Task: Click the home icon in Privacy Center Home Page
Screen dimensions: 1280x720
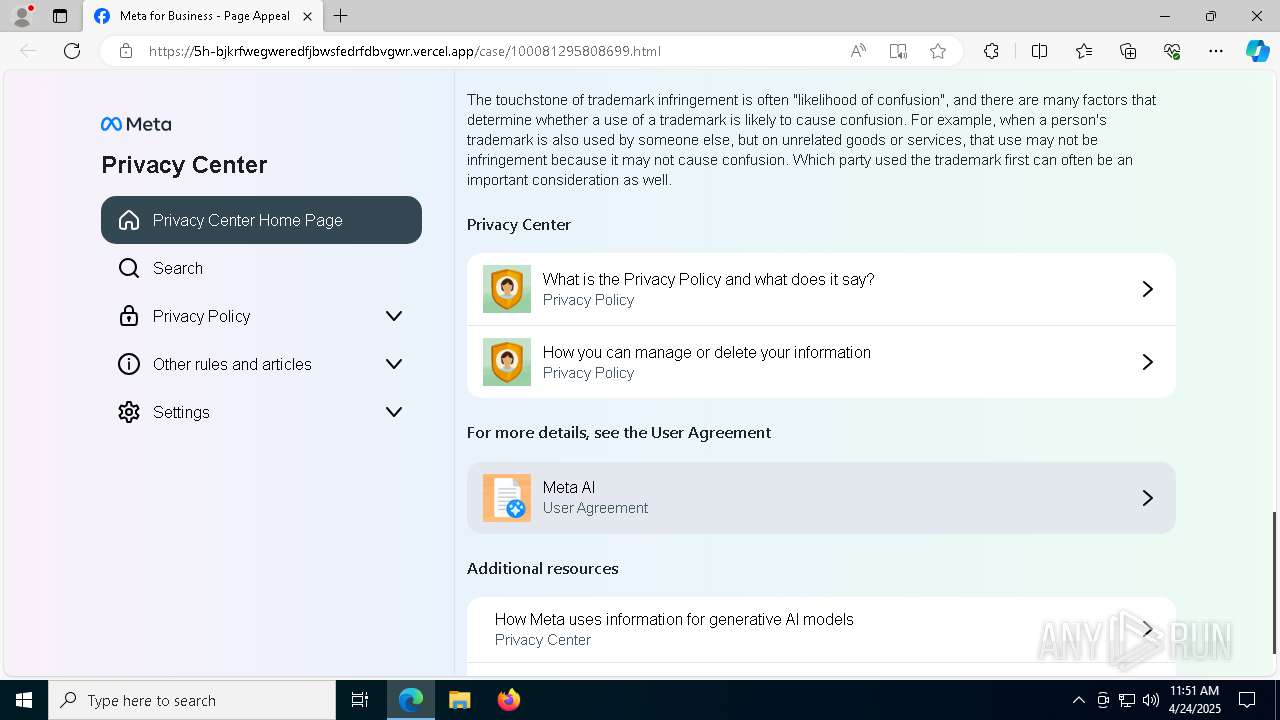Action: (129, 220)
